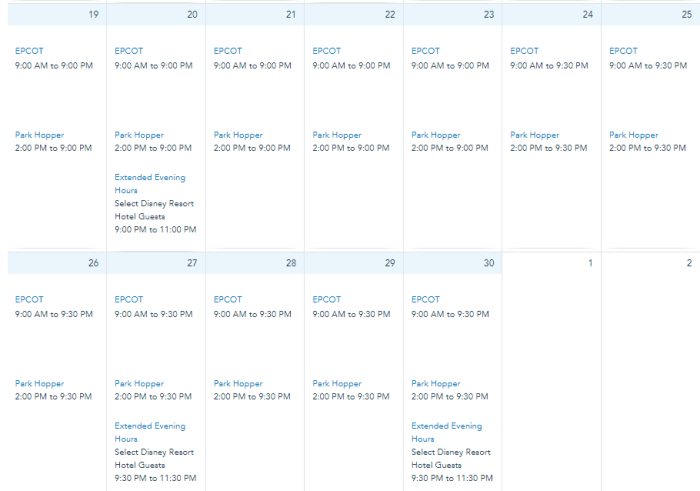This screenshot has width=700, height=491.
Task: Select Park Hopper on the 28th
Action: (x=238, y=383)
